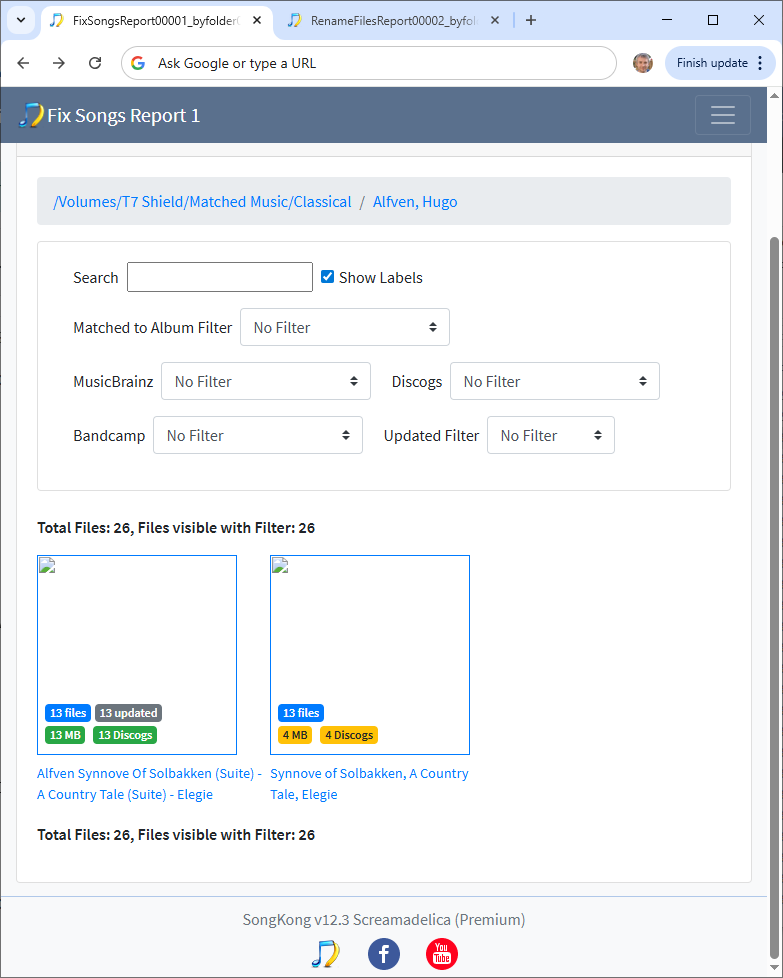Click the Finish update button
The height and width of the screenshot is (978, 783).
pos(712,63)
